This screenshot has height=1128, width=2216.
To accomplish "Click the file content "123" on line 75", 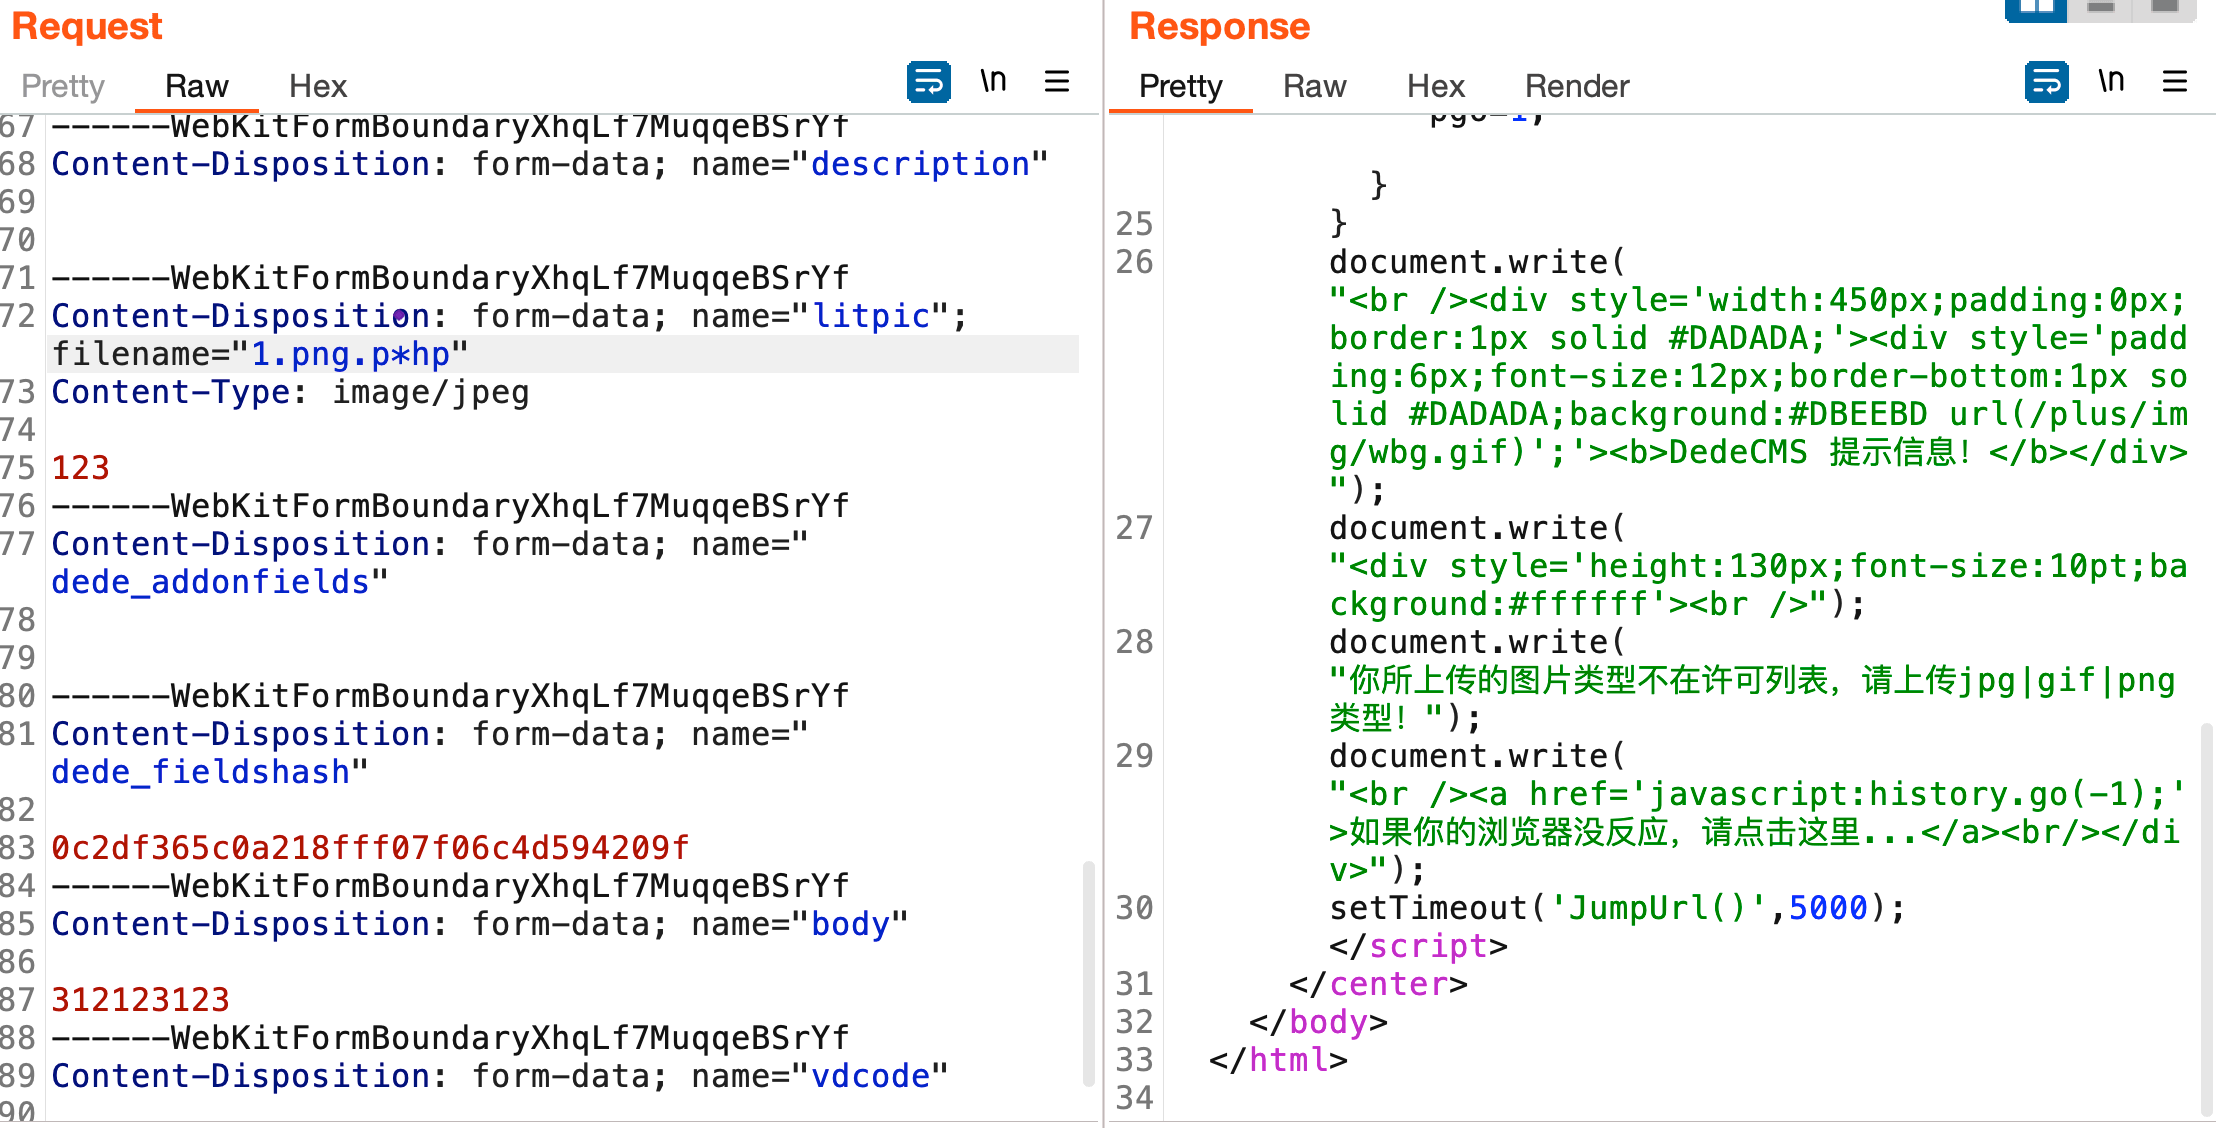I will (x=81, y=468).
